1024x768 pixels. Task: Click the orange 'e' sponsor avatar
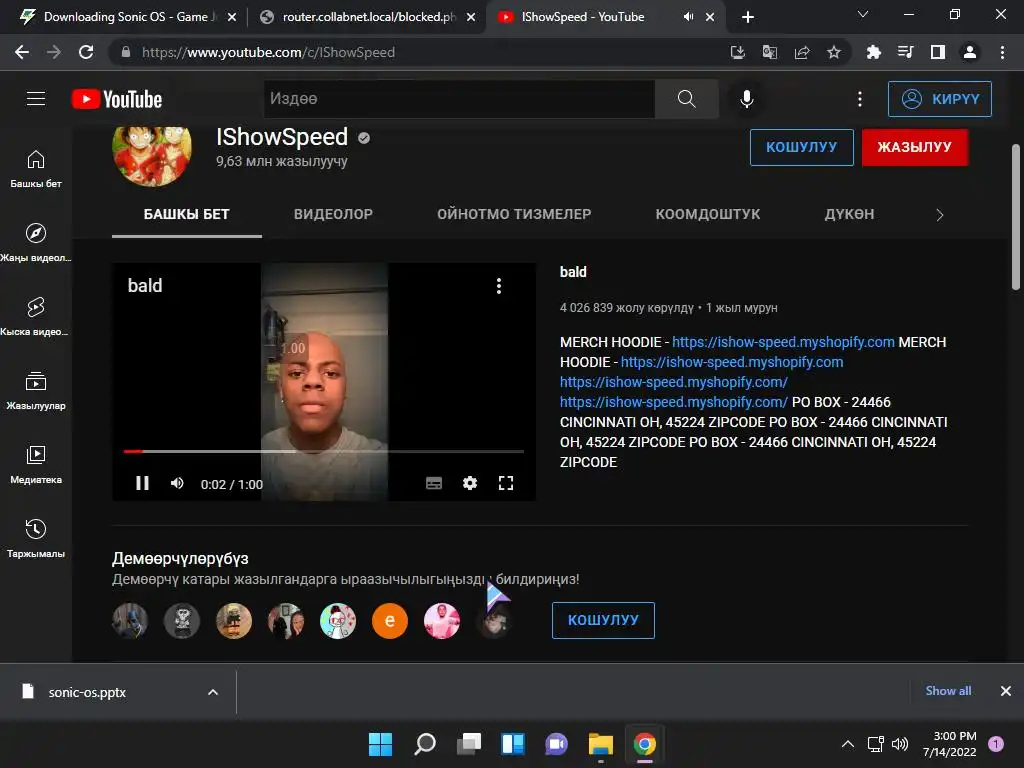pos(390,620)
